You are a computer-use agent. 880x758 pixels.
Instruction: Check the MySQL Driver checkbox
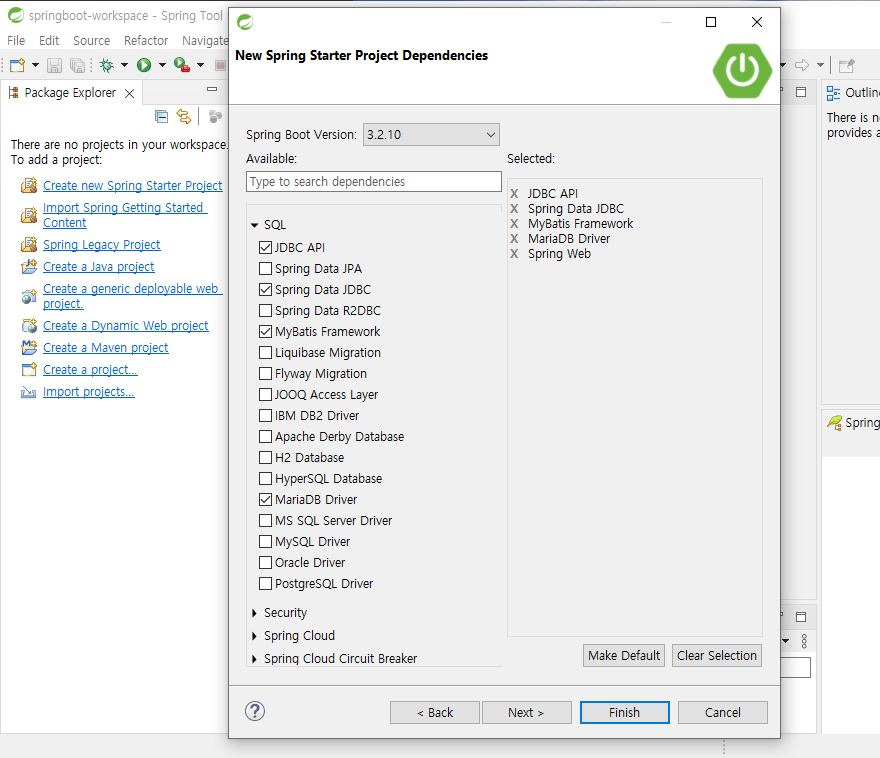(x=265, y=541)
